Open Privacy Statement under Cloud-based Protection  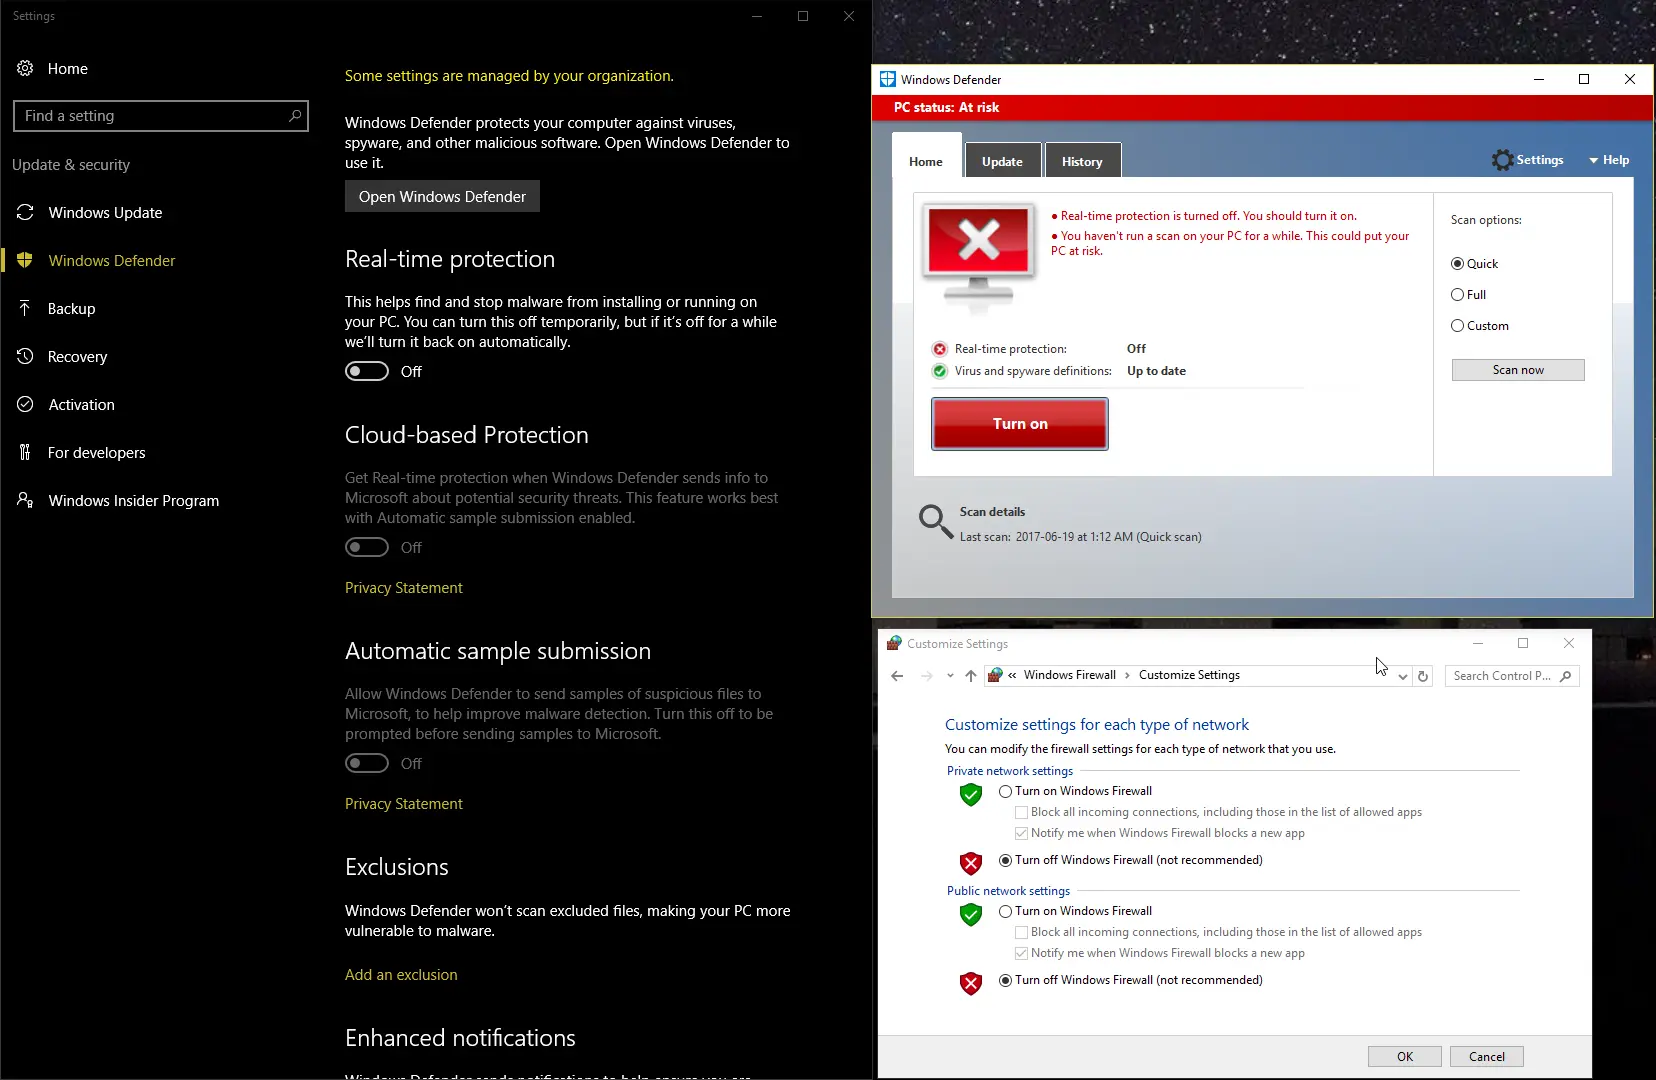(404, 588)
